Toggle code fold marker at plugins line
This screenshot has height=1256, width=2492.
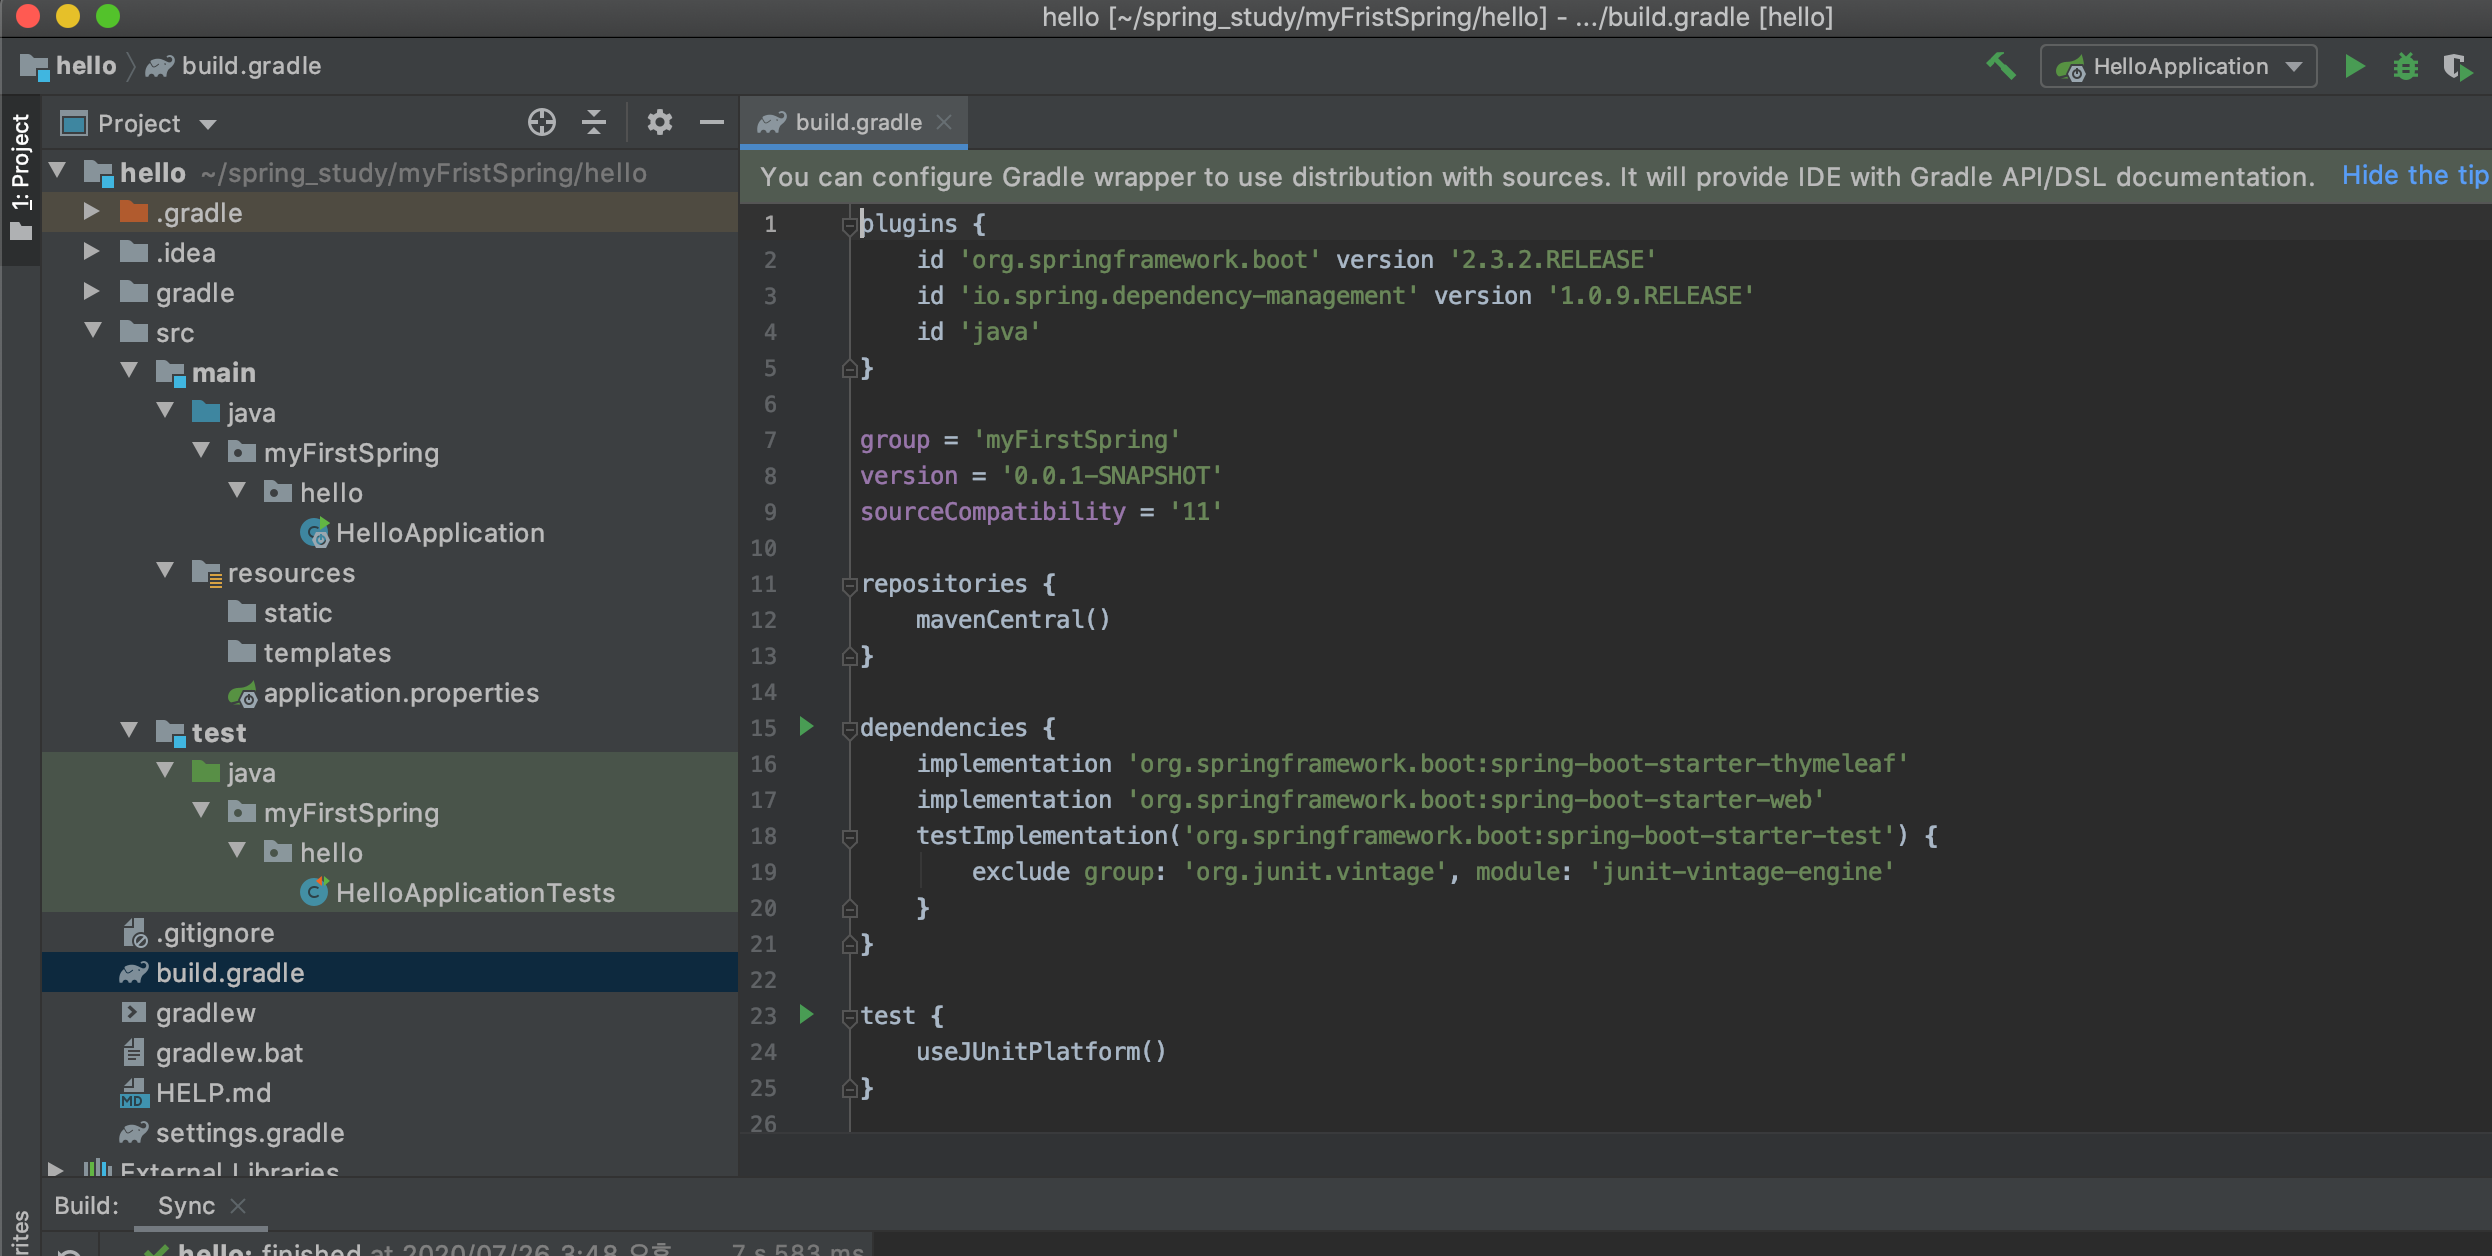click(x=849, y=225)
